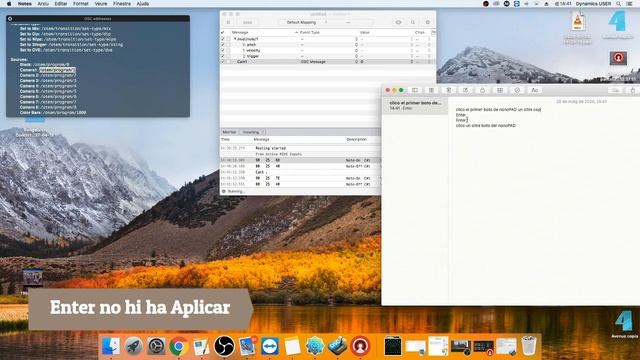
Task: Open the Ajuda menu
Action: pyautogui.click(x=142, y=4)
